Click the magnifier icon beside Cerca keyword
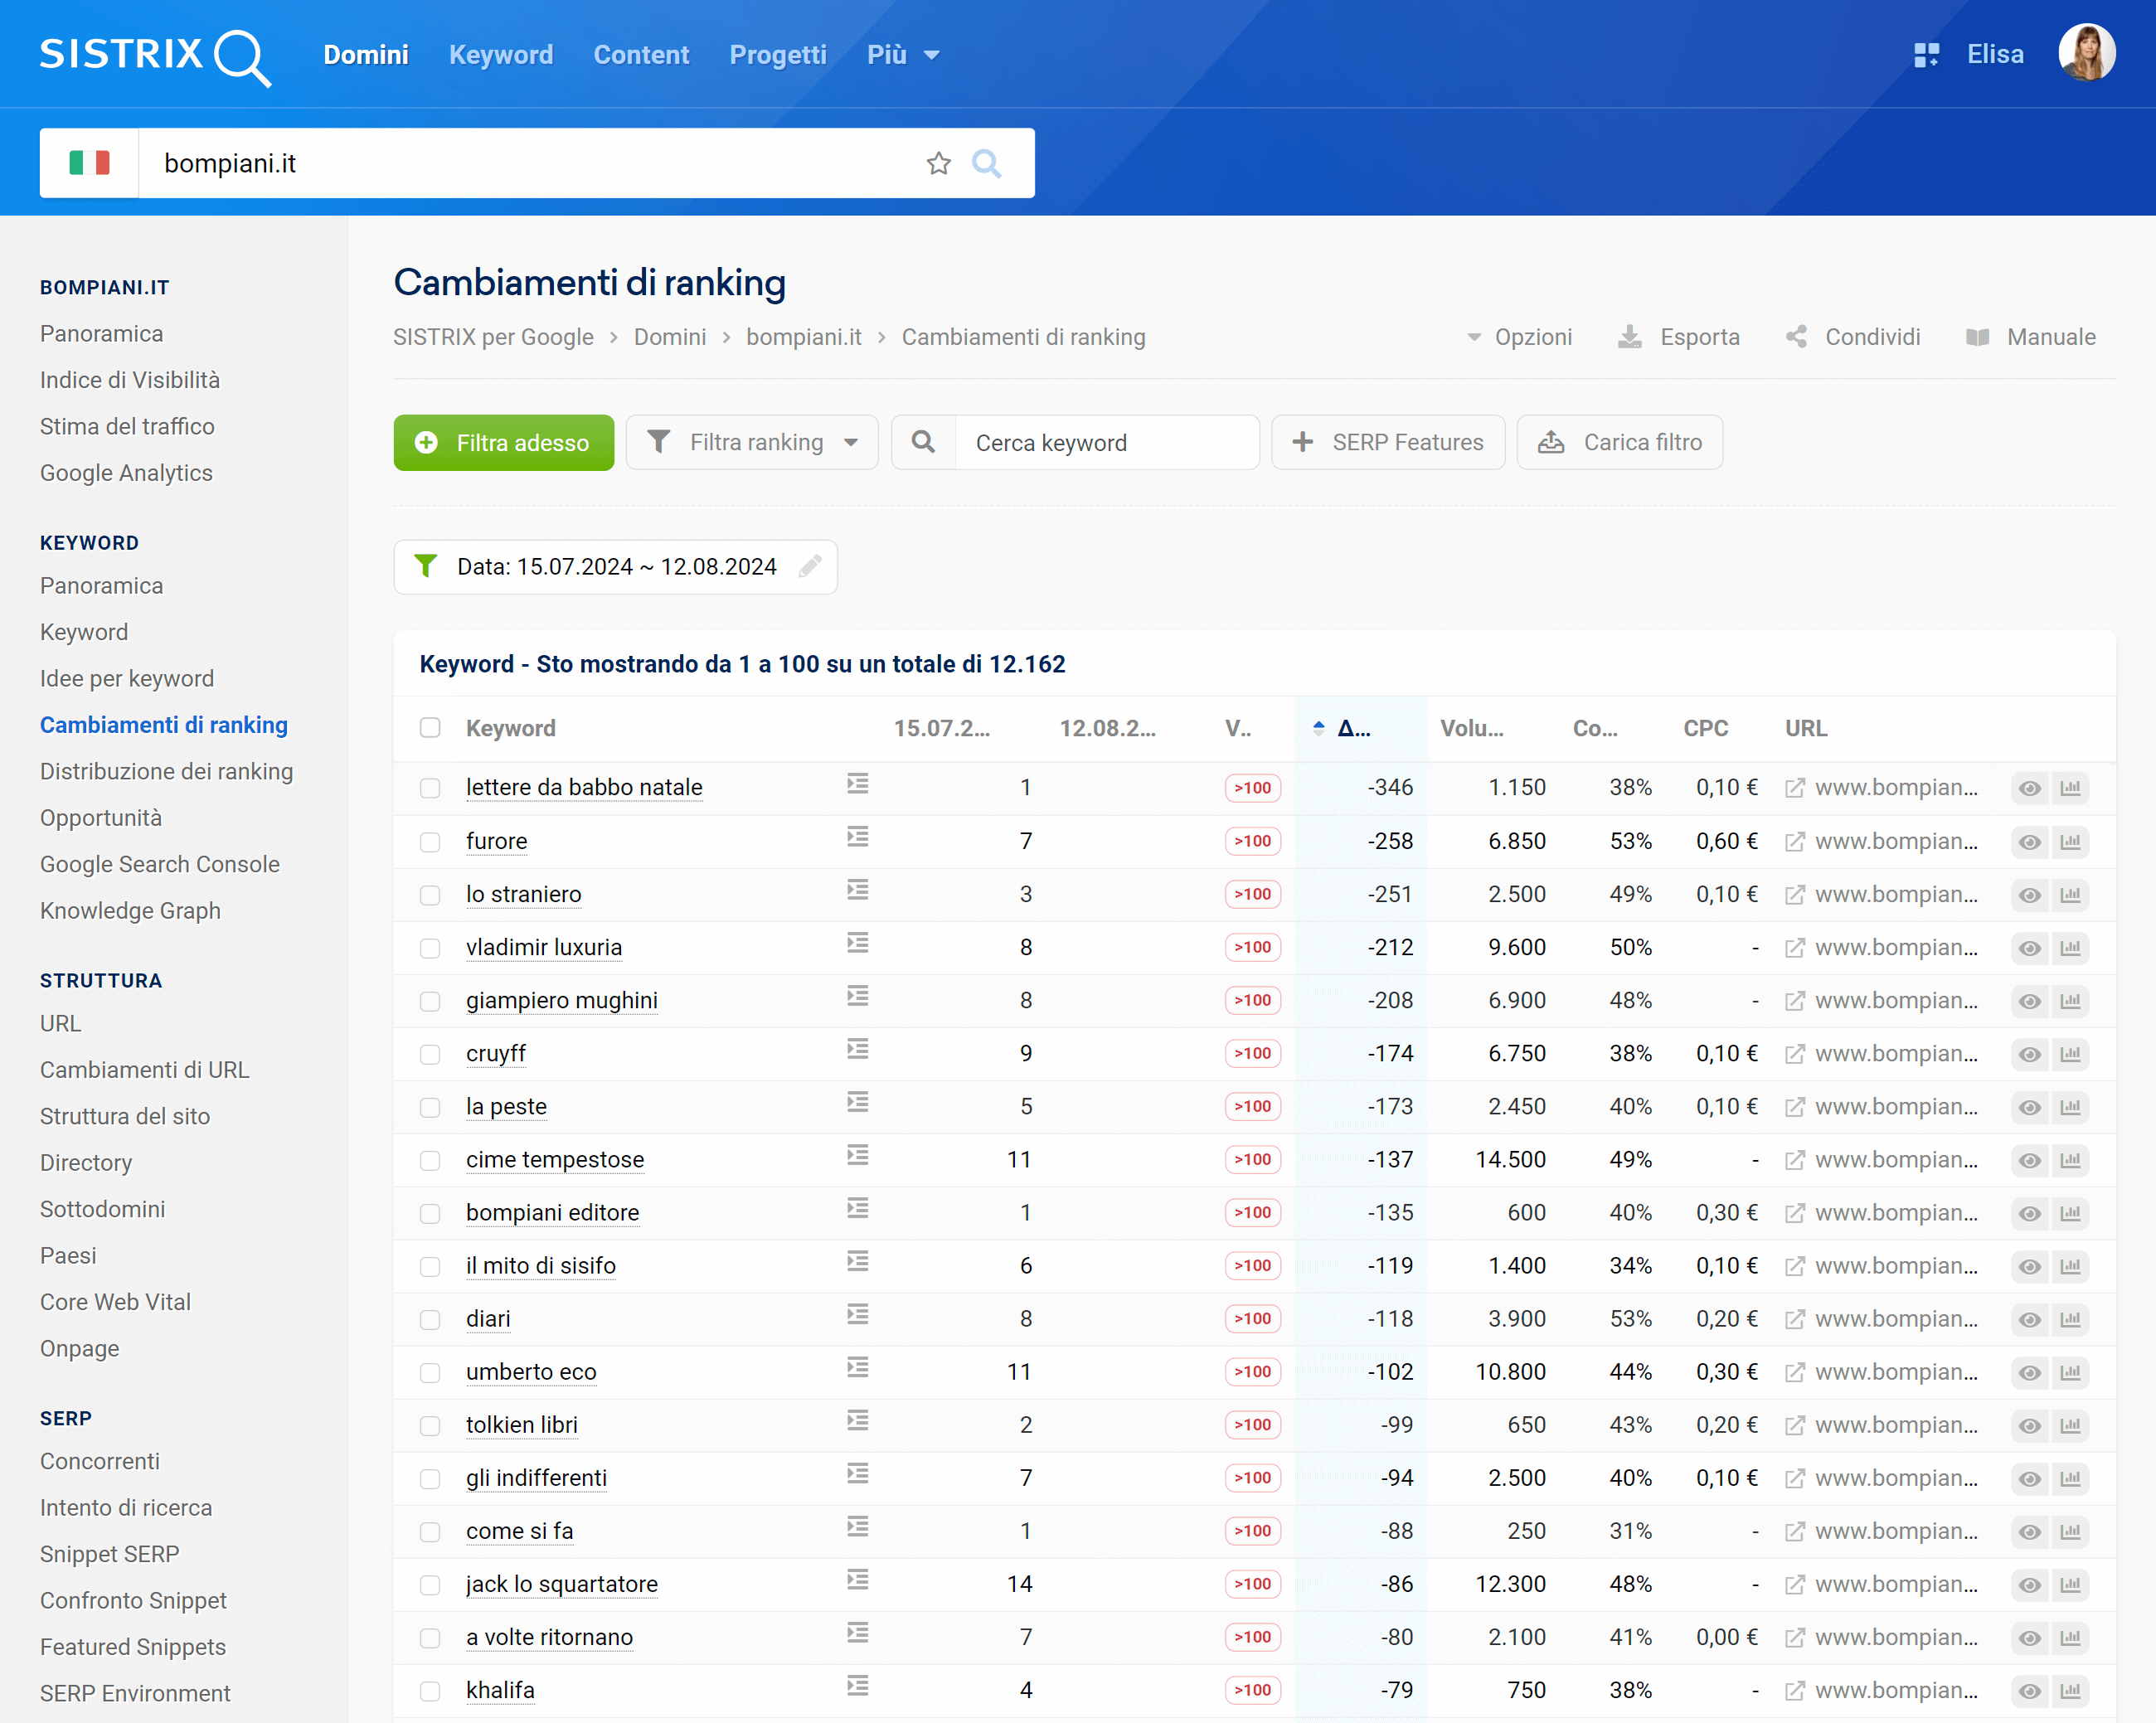 pyautogui.click(x=924, y=442)
